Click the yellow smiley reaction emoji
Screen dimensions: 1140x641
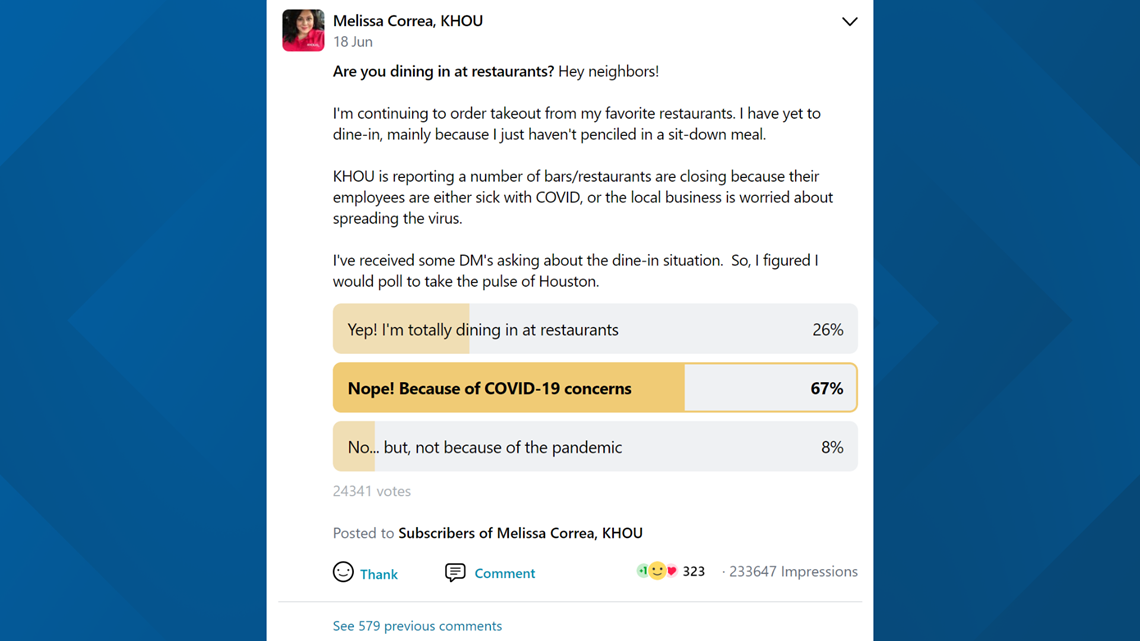click(x=657, y=571)
